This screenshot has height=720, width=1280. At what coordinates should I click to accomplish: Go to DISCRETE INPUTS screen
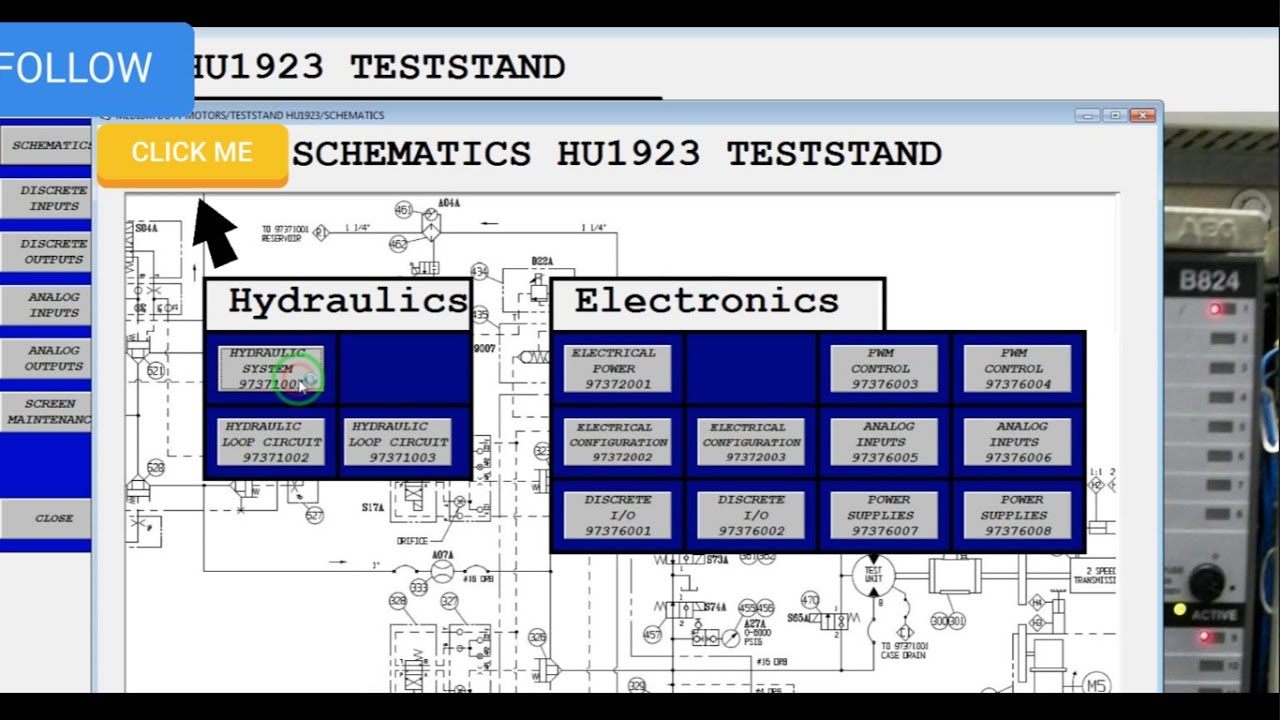click(x=46, y=198)
